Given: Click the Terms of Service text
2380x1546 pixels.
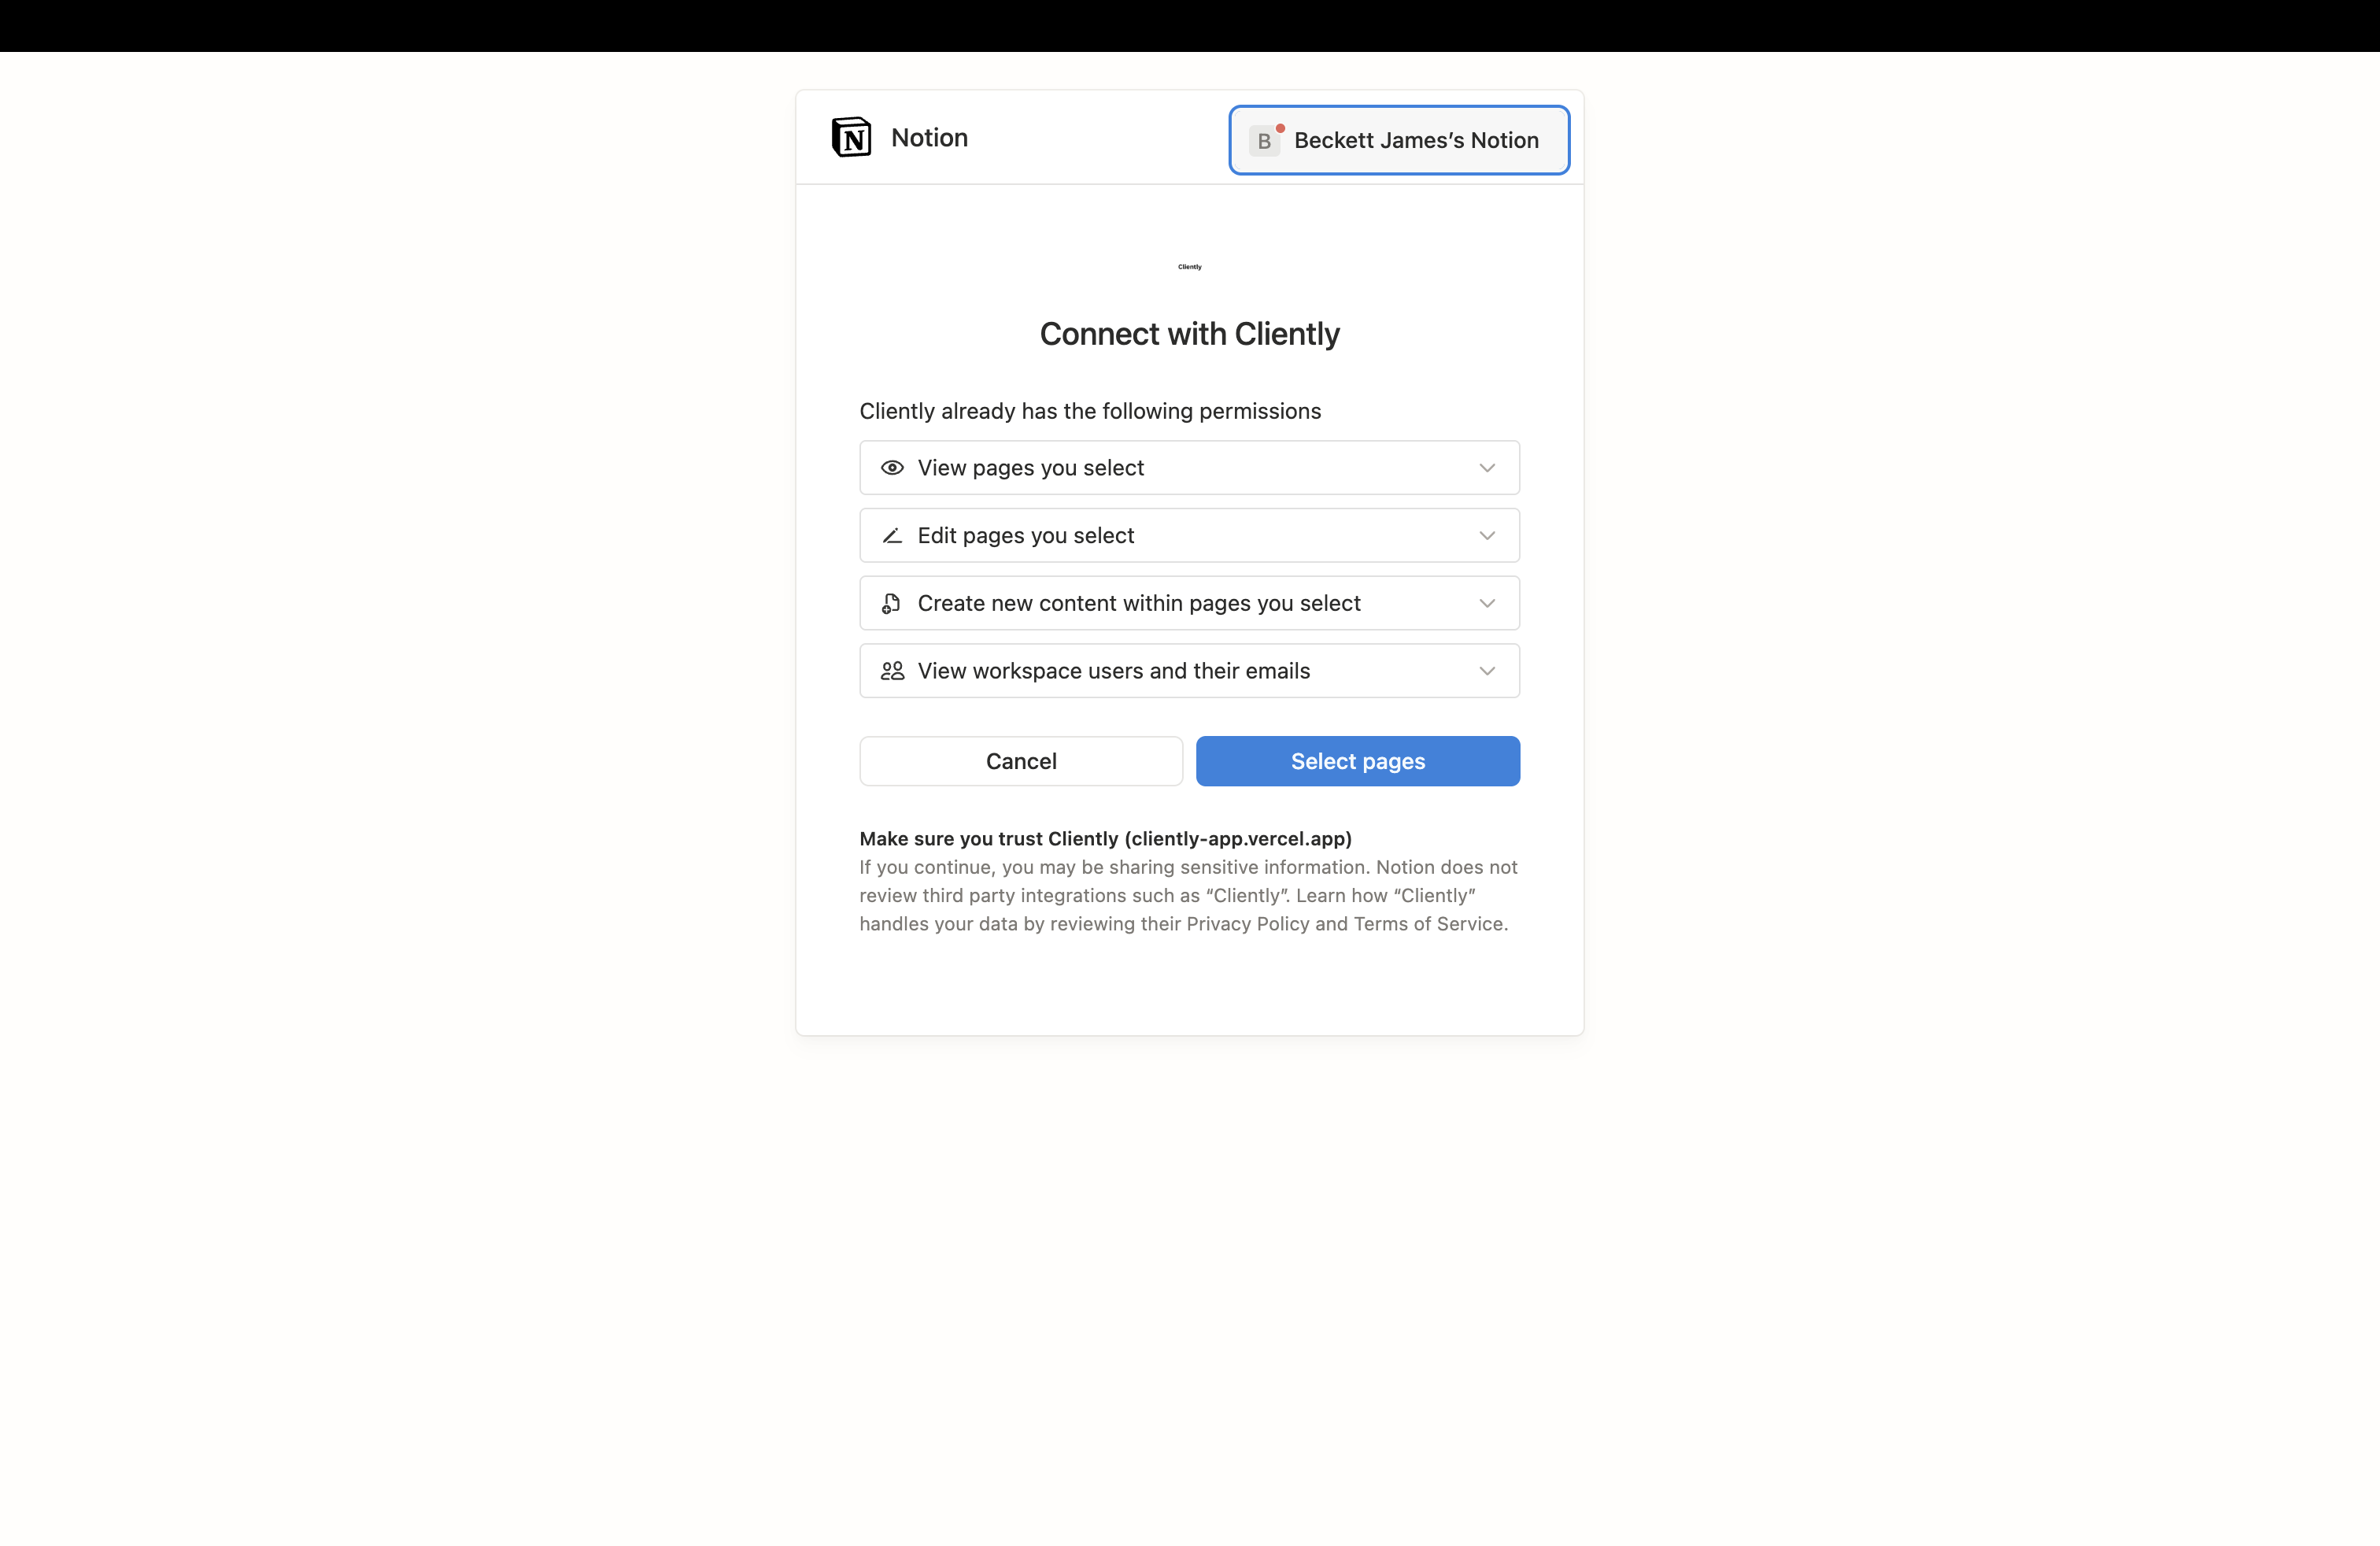Looking at the screenshot, I should click(1428, 924).
